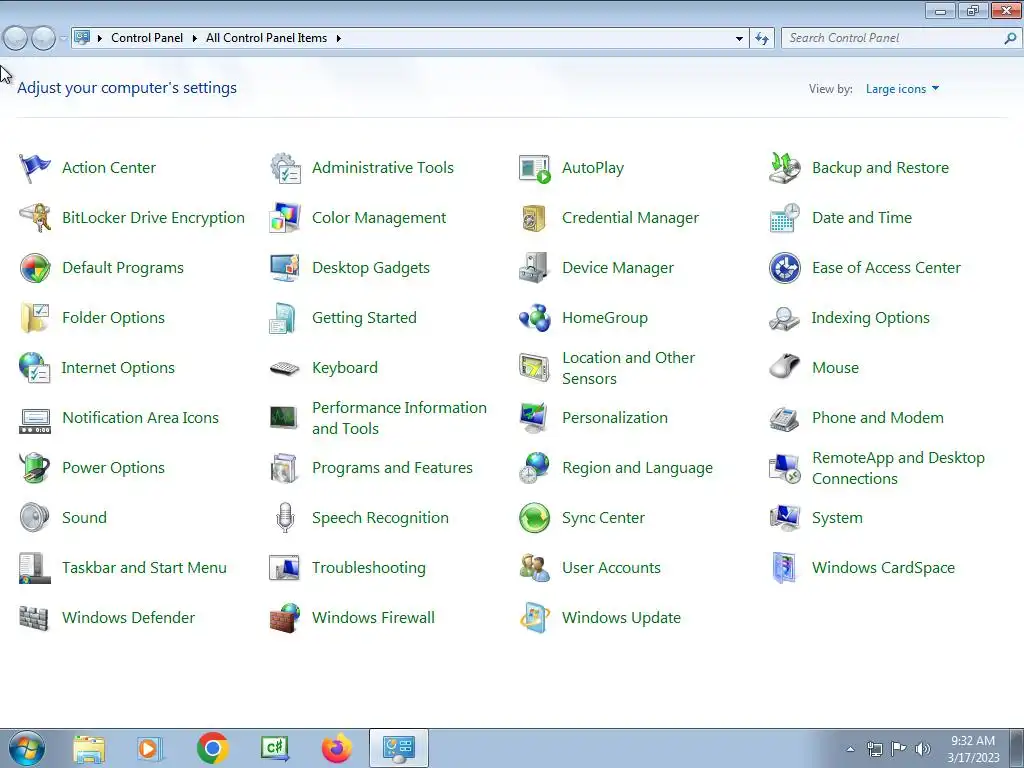Viewport: 1024px width, 768px height.
Task: Open the address bar history dropdown arrow
Action: click(739, 39)
